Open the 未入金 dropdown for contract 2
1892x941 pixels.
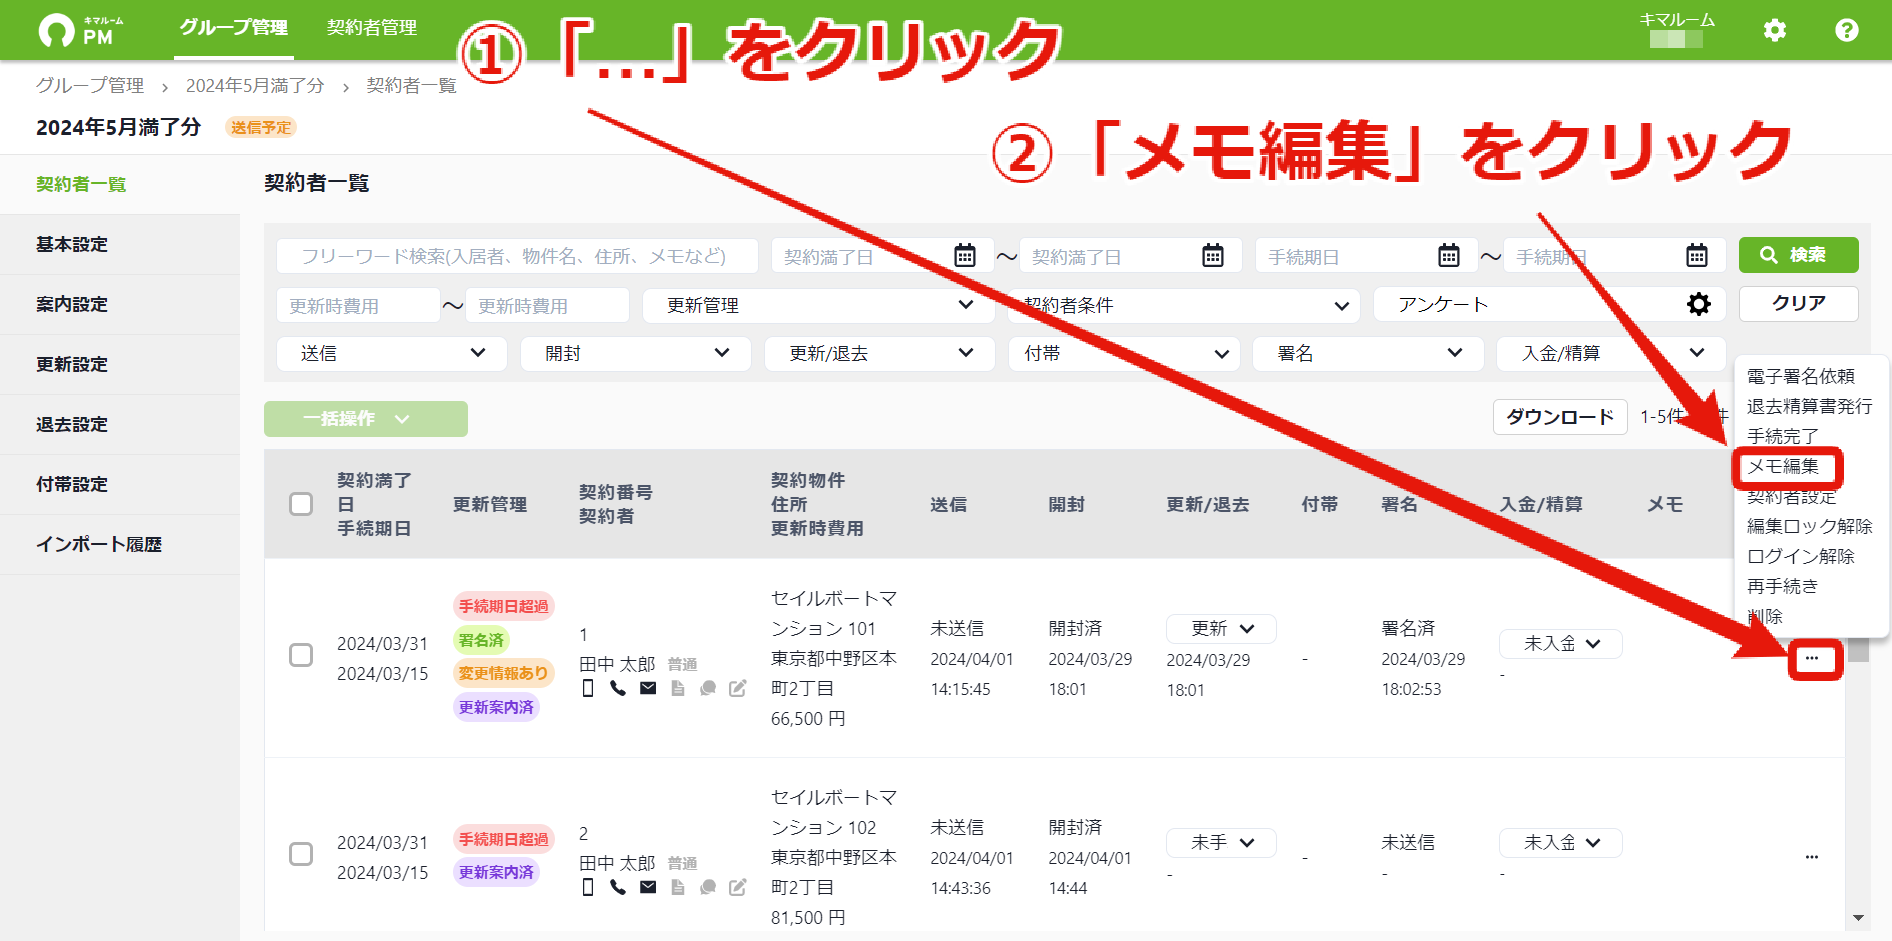coord(1560,843)
